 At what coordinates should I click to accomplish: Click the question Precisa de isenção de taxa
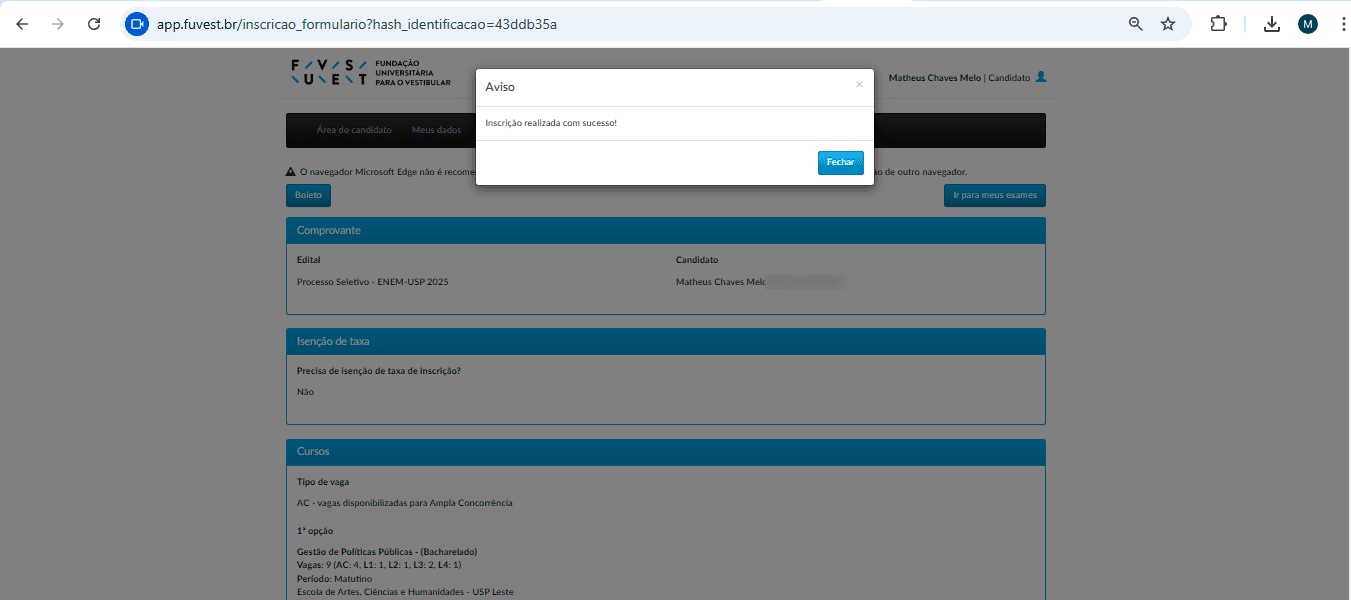[x=379, y=371]
